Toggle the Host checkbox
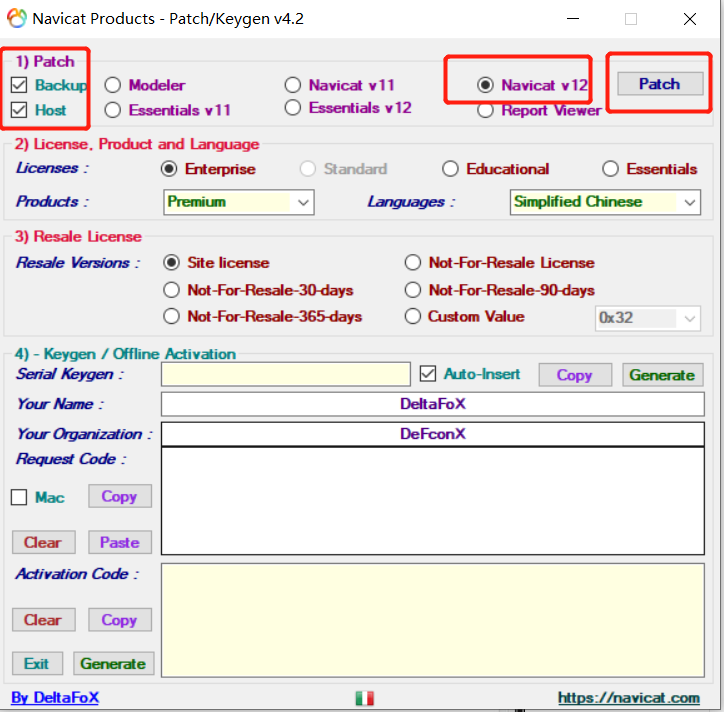This screenshot has width=724, height=712. click(19, 110)
